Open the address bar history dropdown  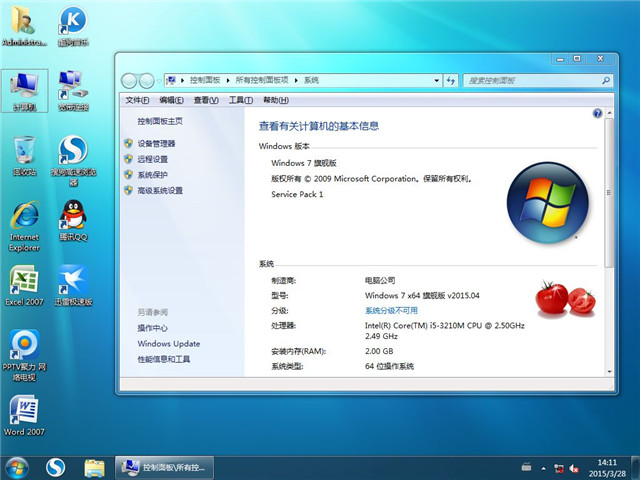click(437, 80)
